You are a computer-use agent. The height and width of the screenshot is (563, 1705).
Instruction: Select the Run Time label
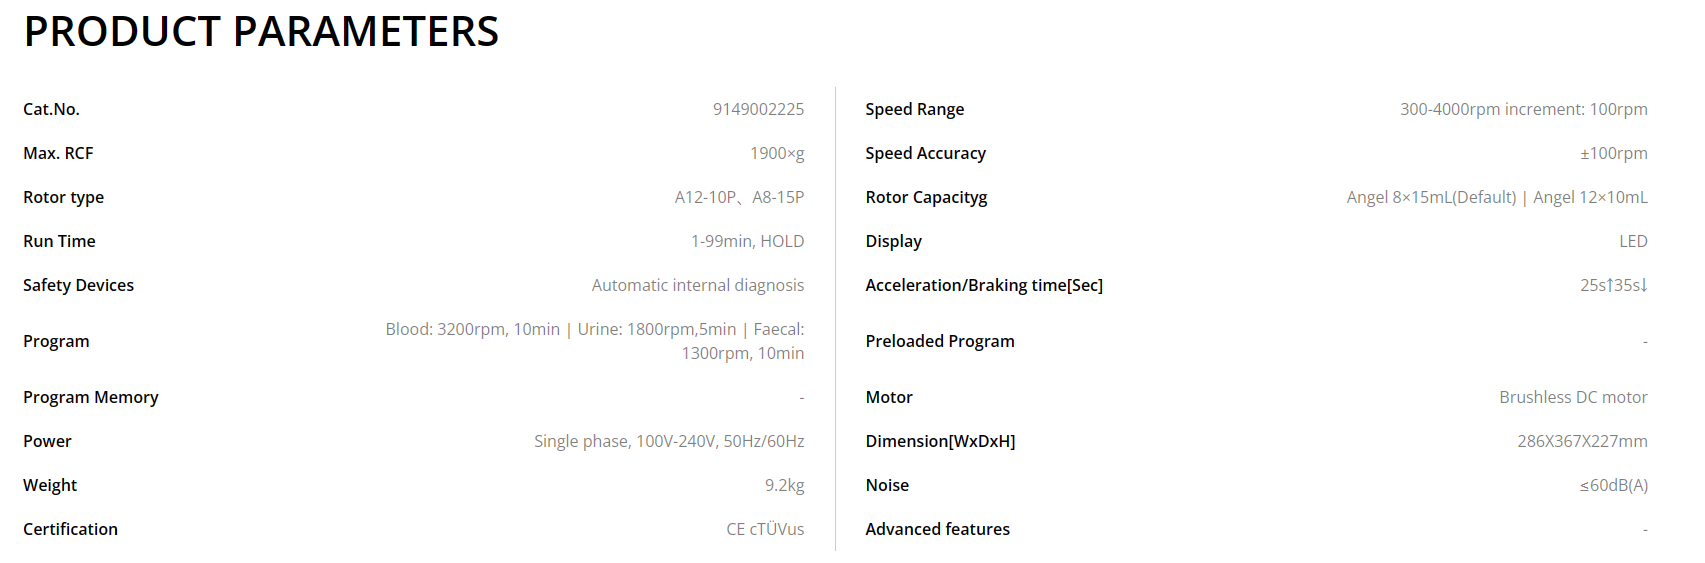[x=59, y=241]
